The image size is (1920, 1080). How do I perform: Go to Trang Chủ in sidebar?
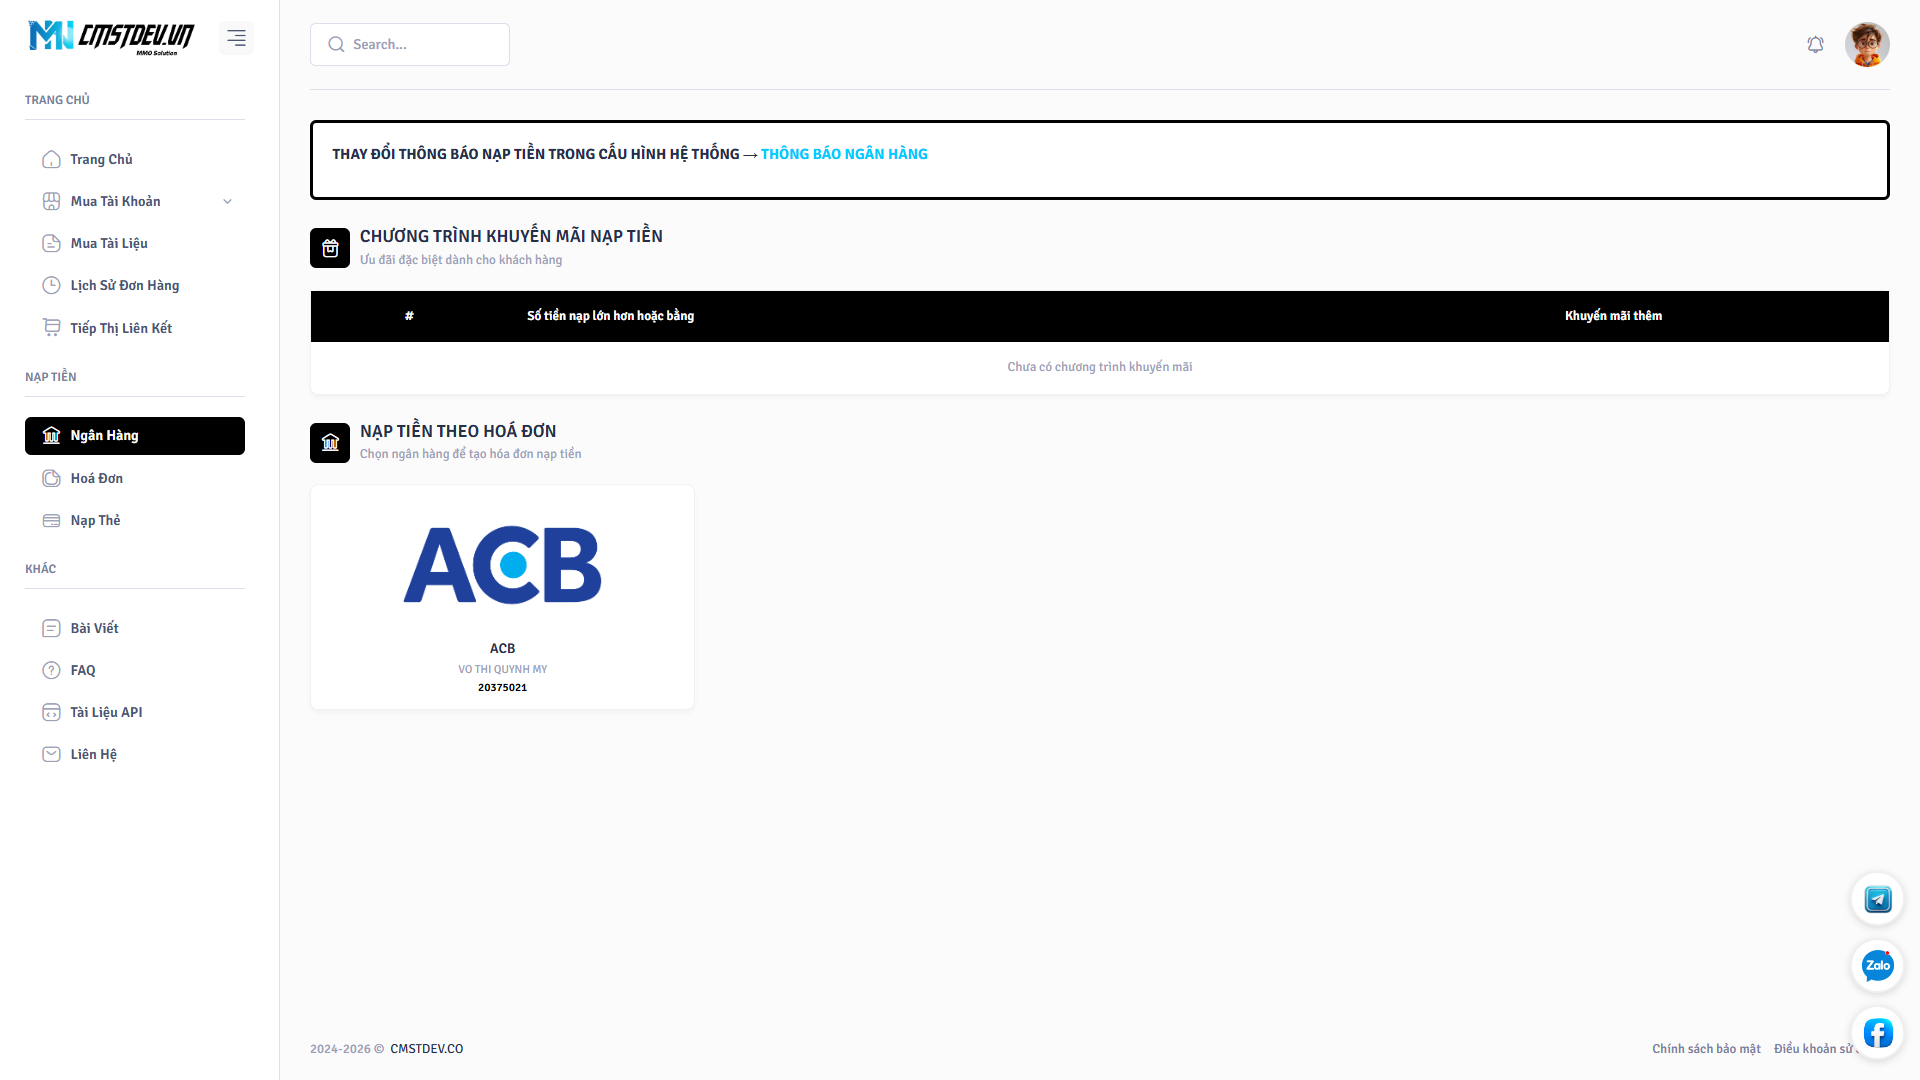pos(101,160)
